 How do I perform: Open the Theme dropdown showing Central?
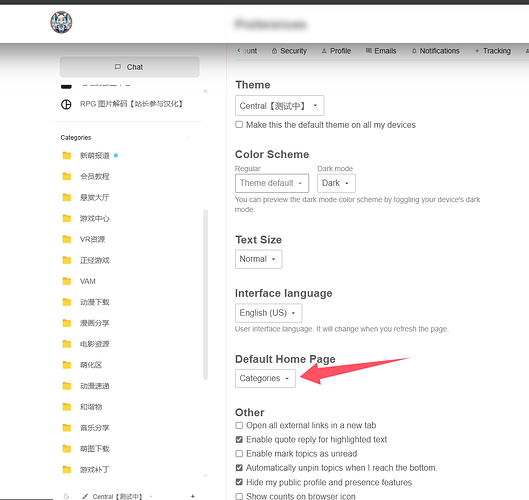click(x=279, y=106)
